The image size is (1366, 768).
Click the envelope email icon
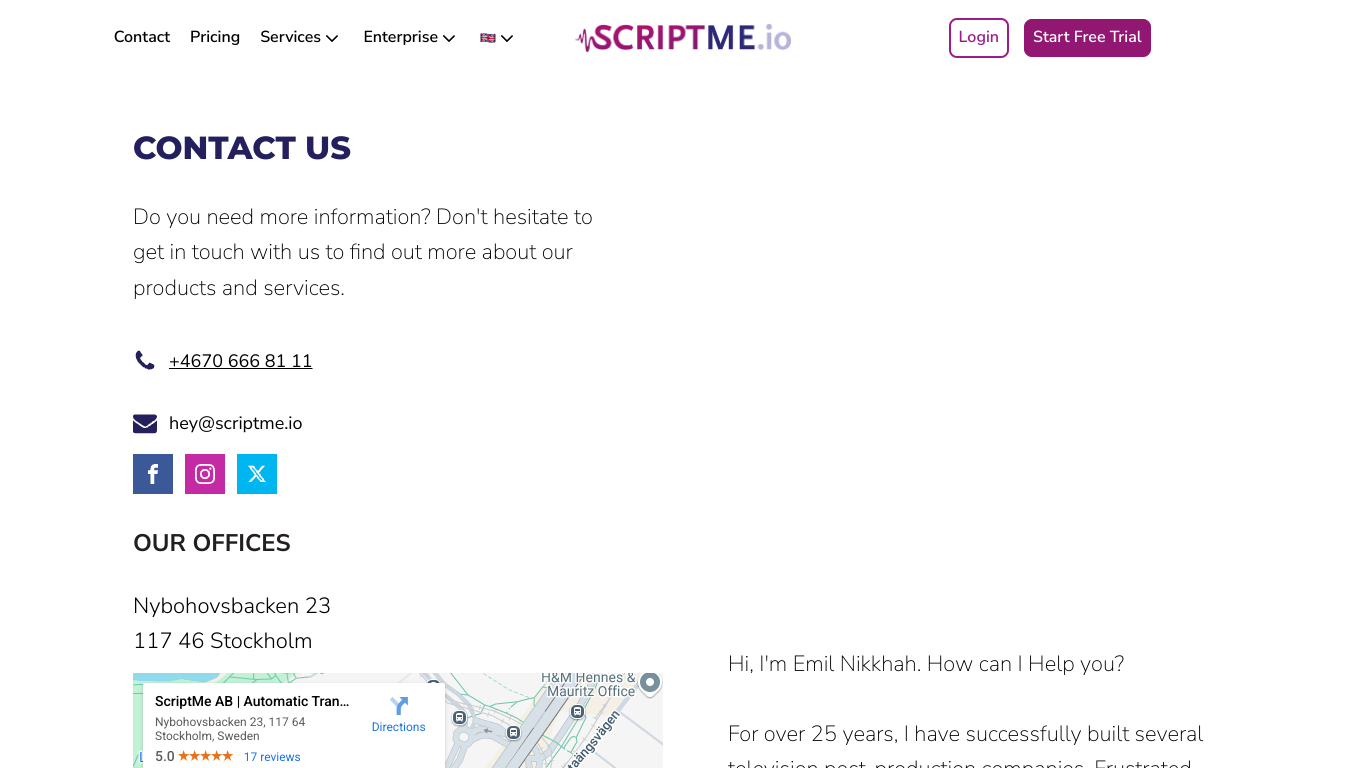pyautogui.click(x=145, y=424)
